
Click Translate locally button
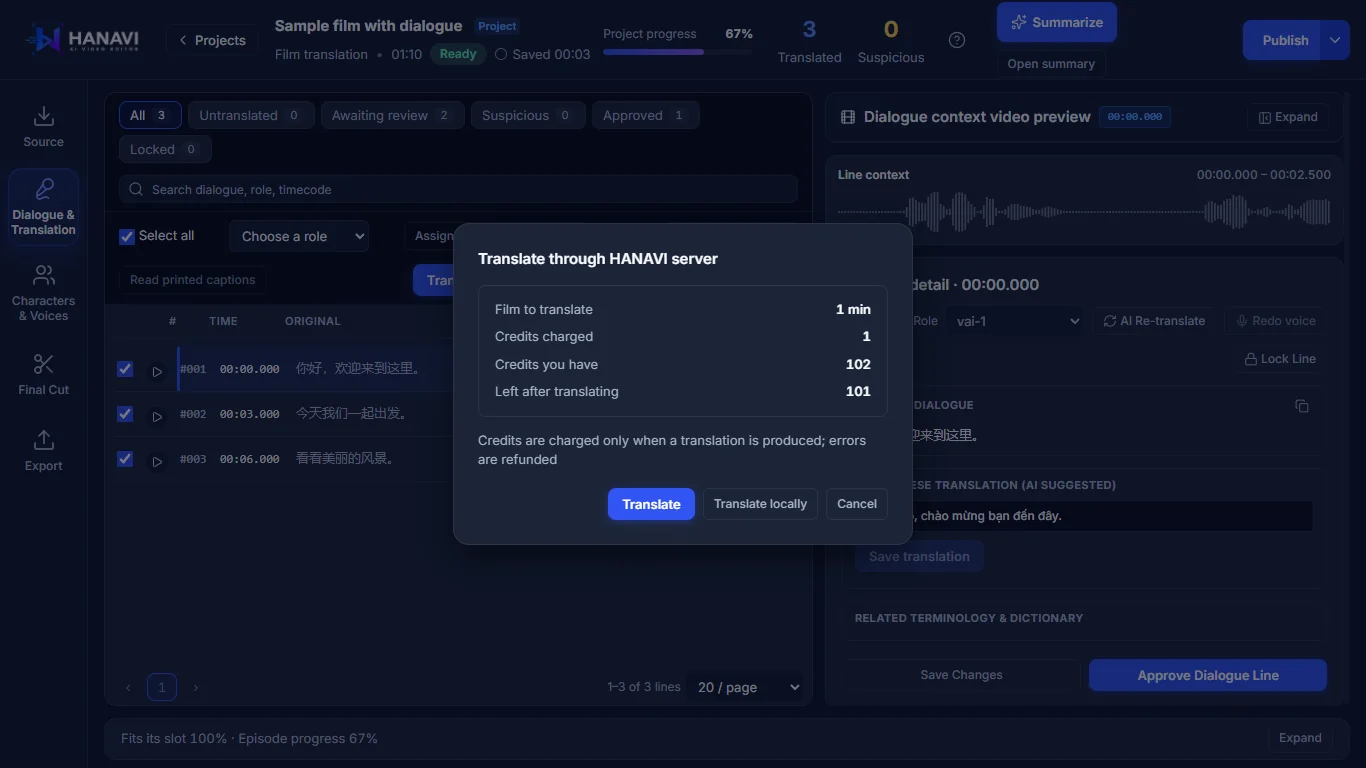pos(760,504)
